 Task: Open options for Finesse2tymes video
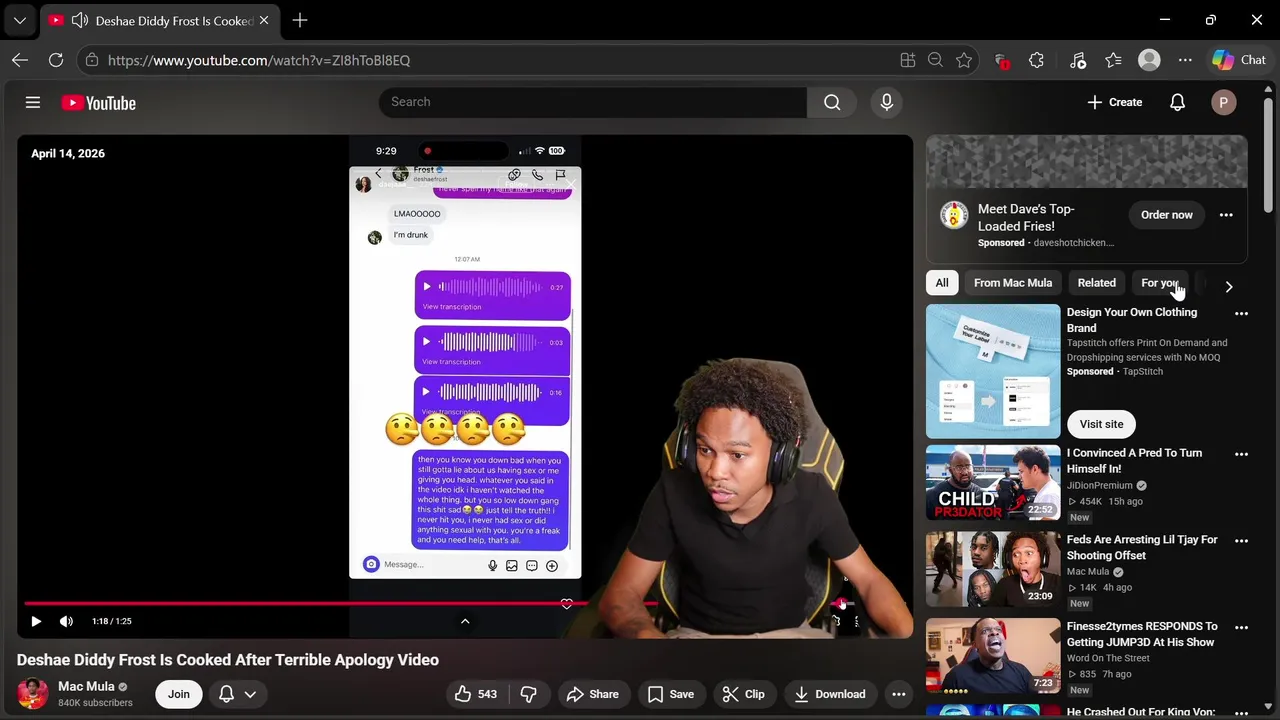[x=1241, y=627]
